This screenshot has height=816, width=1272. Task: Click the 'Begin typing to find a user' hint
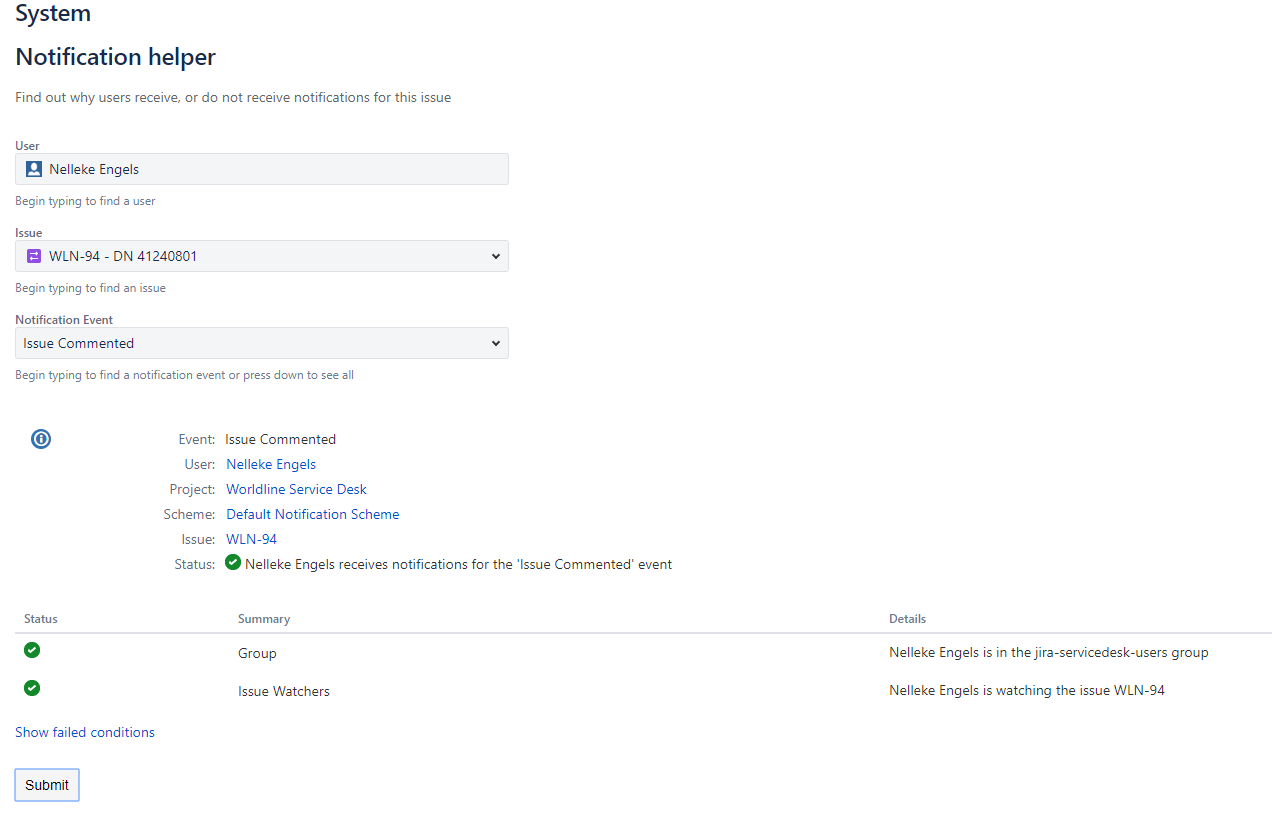[85, 201]
